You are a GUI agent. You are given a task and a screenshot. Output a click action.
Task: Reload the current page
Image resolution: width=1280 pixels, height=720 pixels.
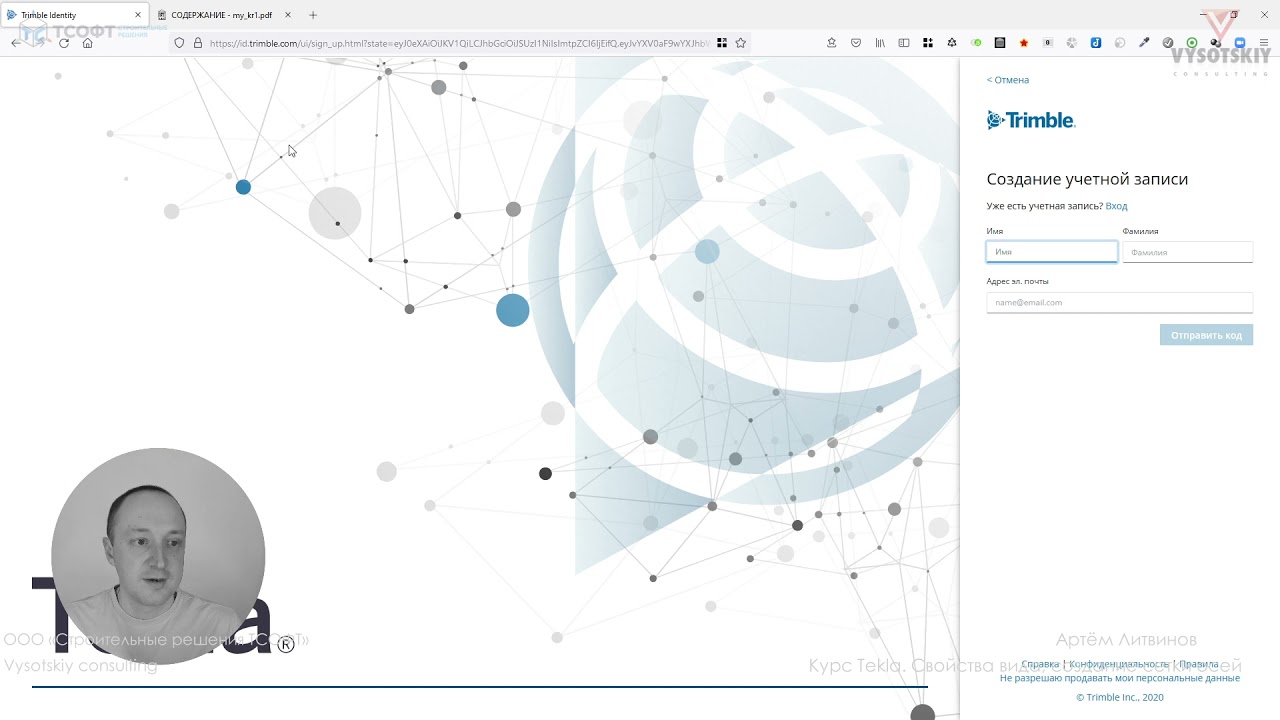(x=64, y=43)
